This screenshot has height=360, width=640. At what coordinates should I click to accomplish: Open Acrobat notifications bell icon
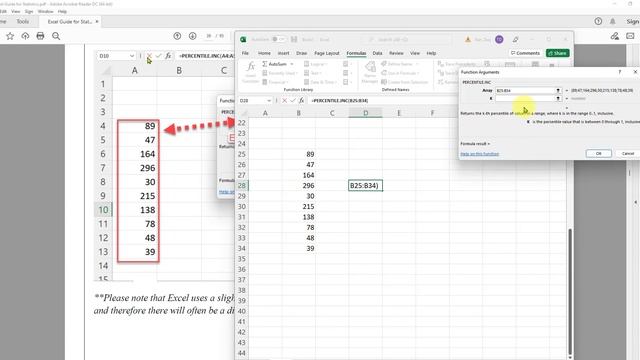[x=613, y=22]
